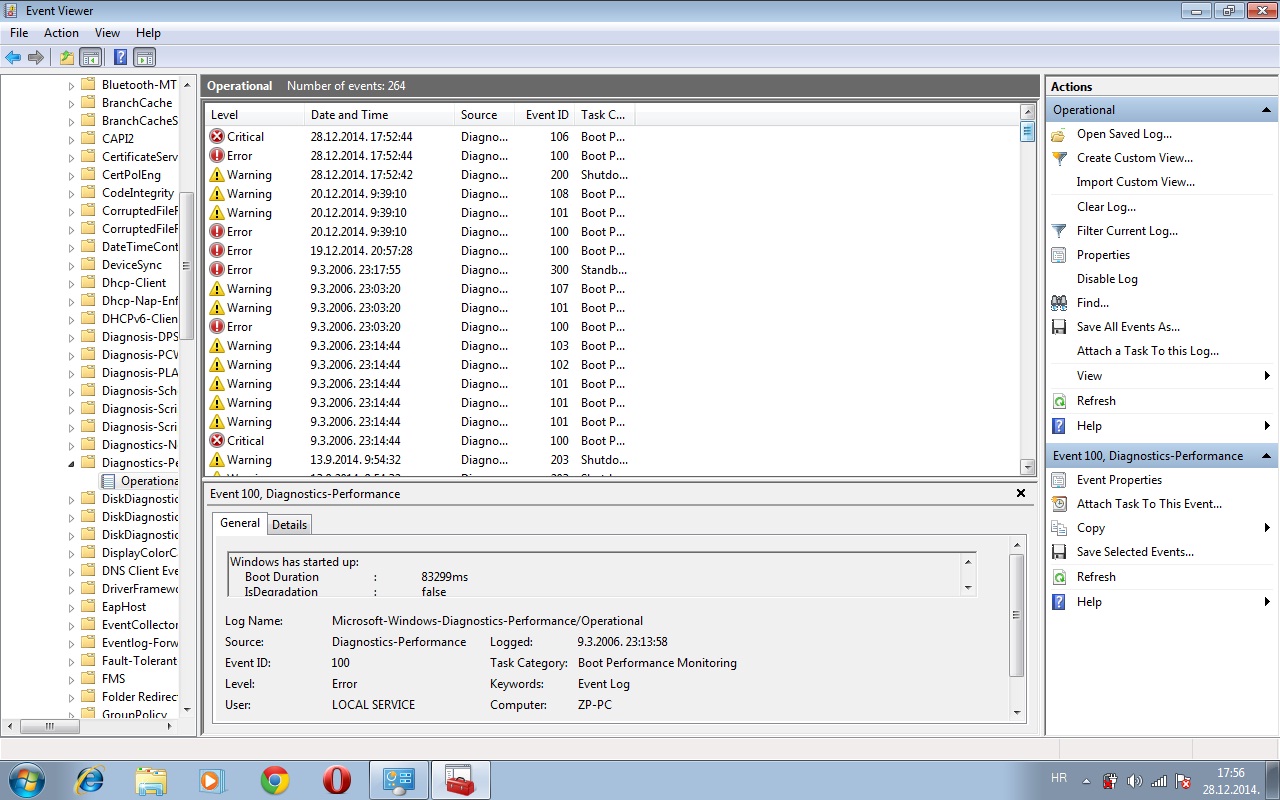Click the blue Help icon in toolbar

tap(120, 57)
